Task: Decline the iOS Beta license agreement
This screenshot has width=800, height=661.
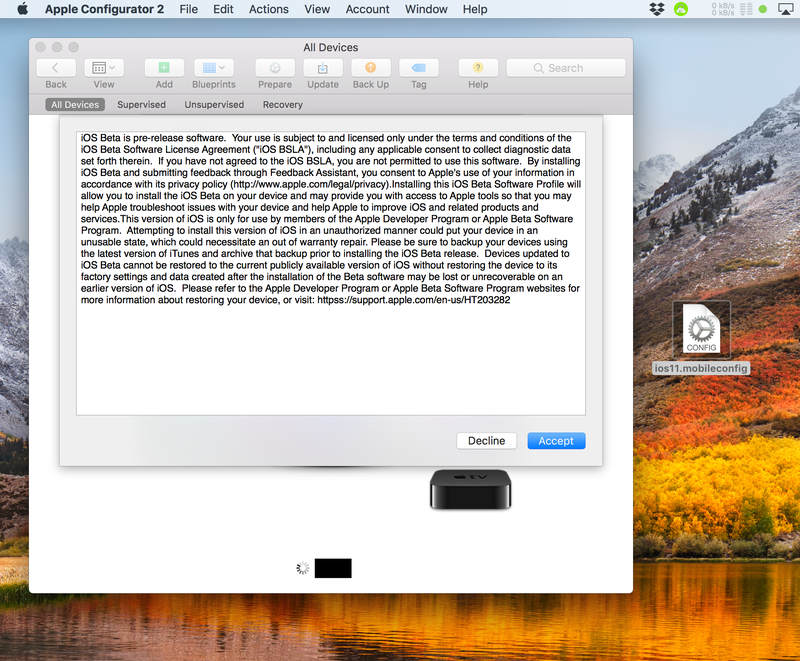Action: coord(487,441)
